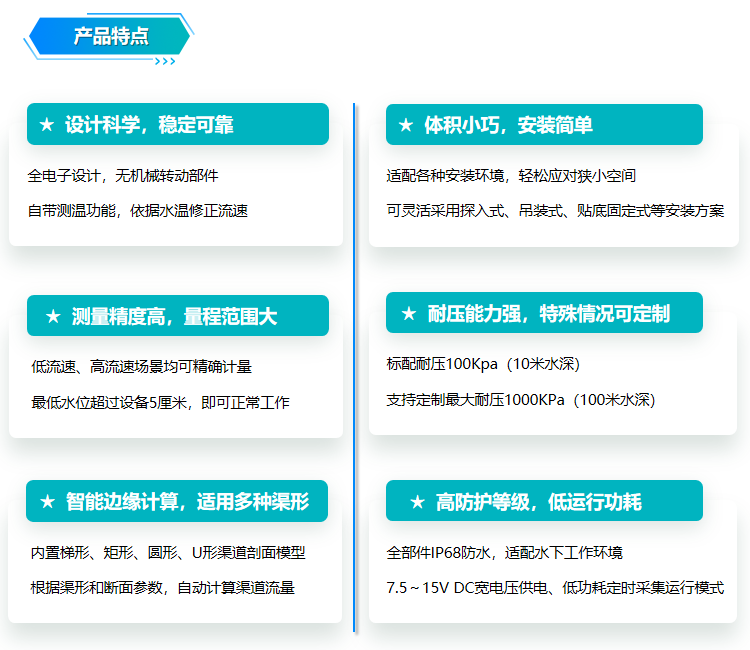Click the text 支持定制最大耐压1000KPa（100米水深）

(x=521, y=399)
